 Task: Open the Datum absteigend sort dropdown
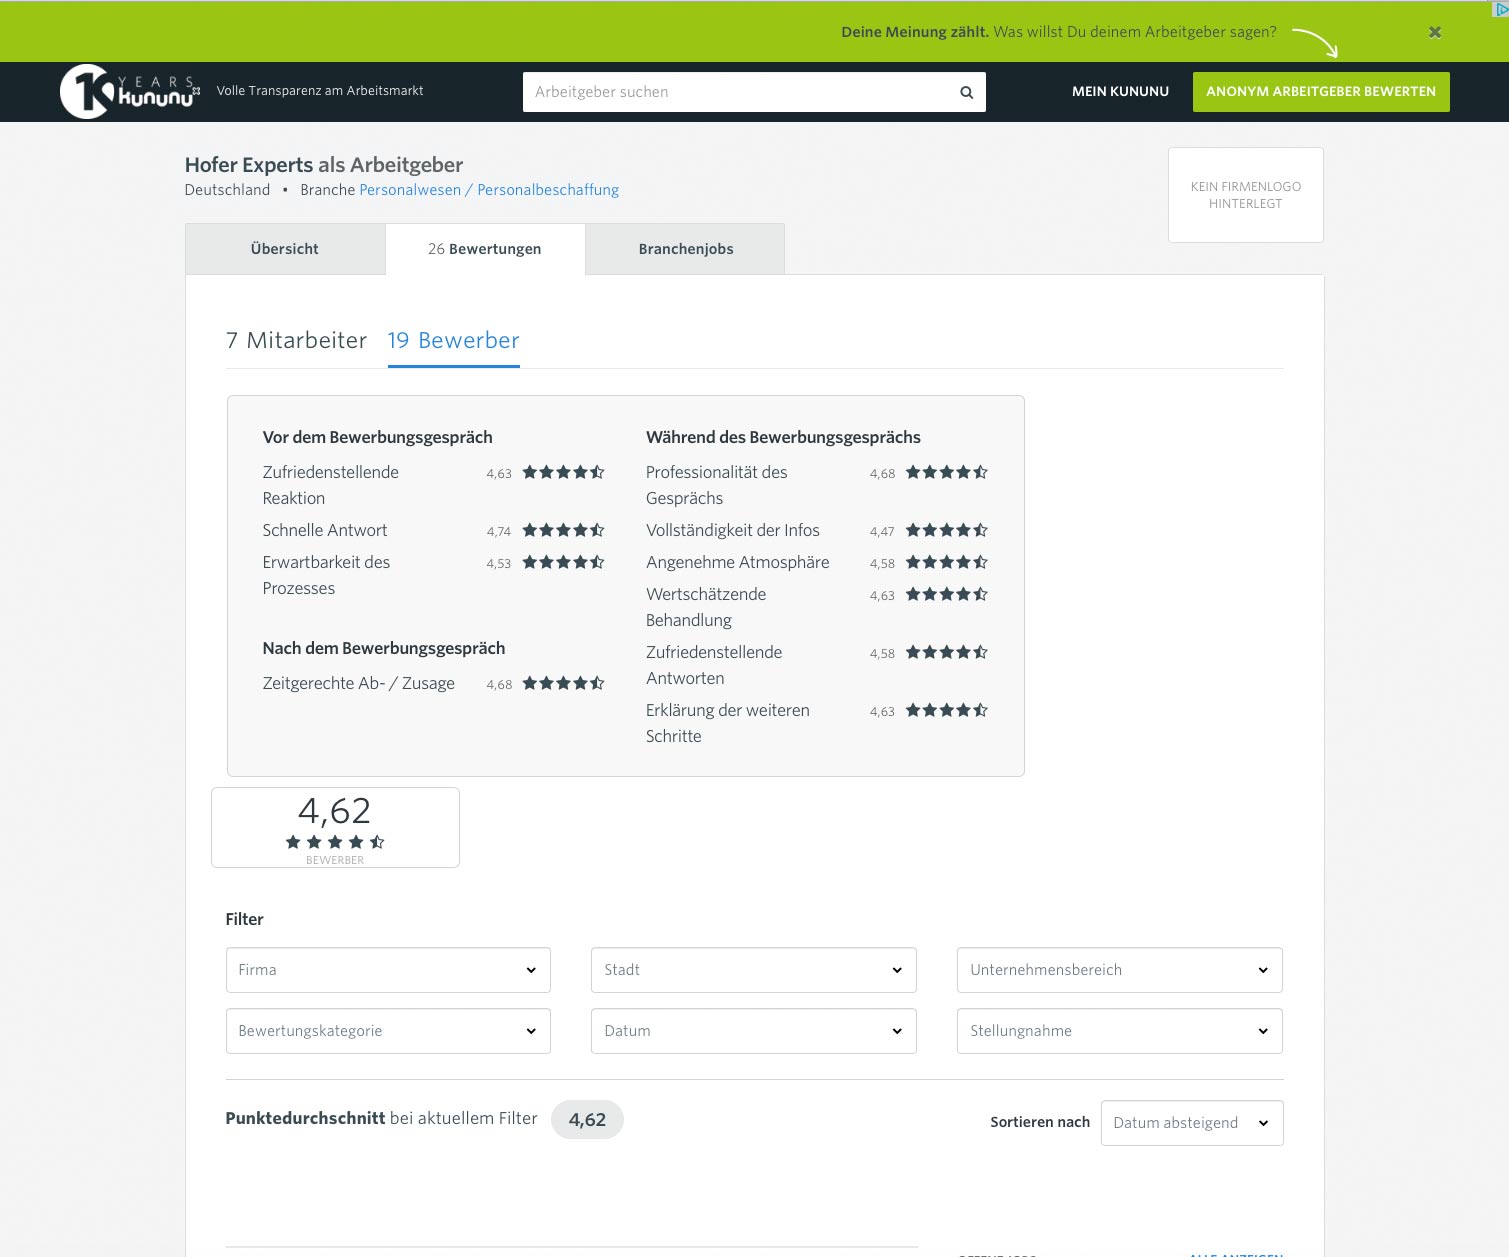click(x=1191, y=1123)
